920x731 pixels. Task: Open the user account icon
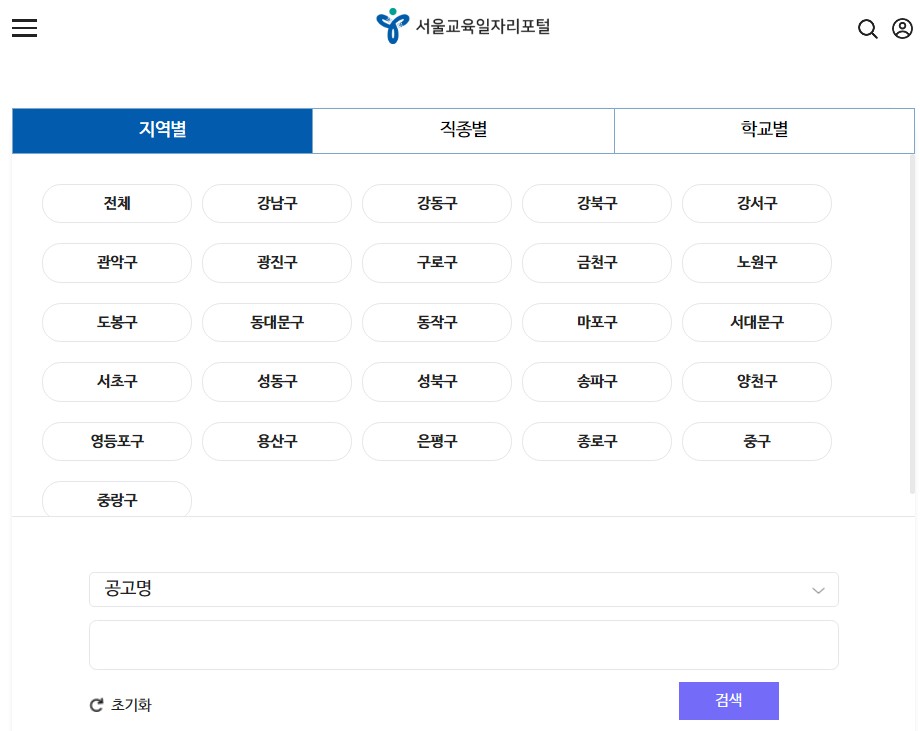coord(901,29)
